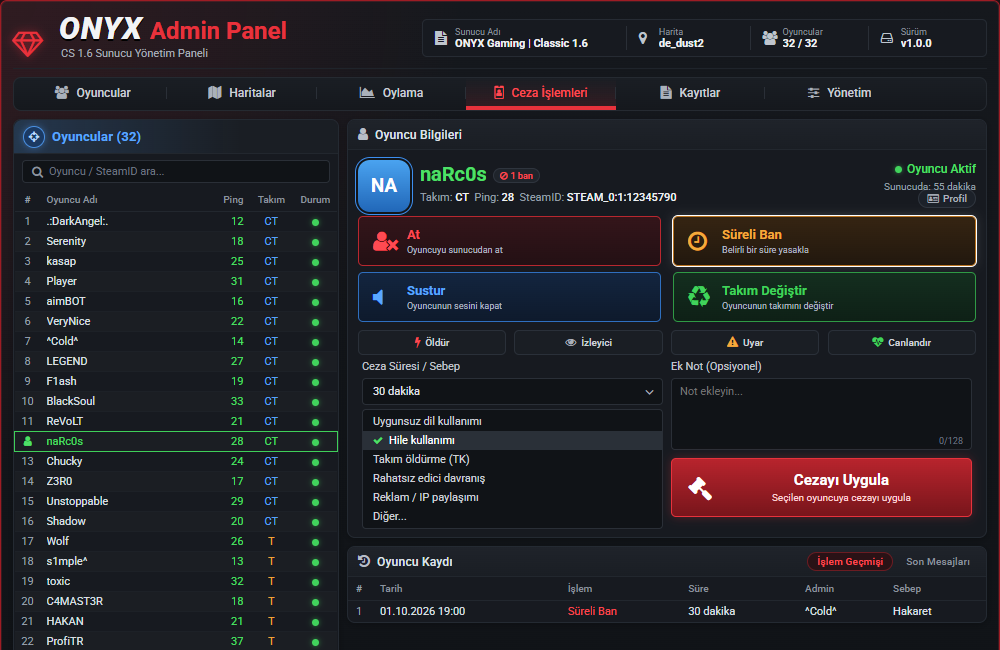Switch to Son Mesajları view
Screen dimensions: 1000x650
coord(938,561)
